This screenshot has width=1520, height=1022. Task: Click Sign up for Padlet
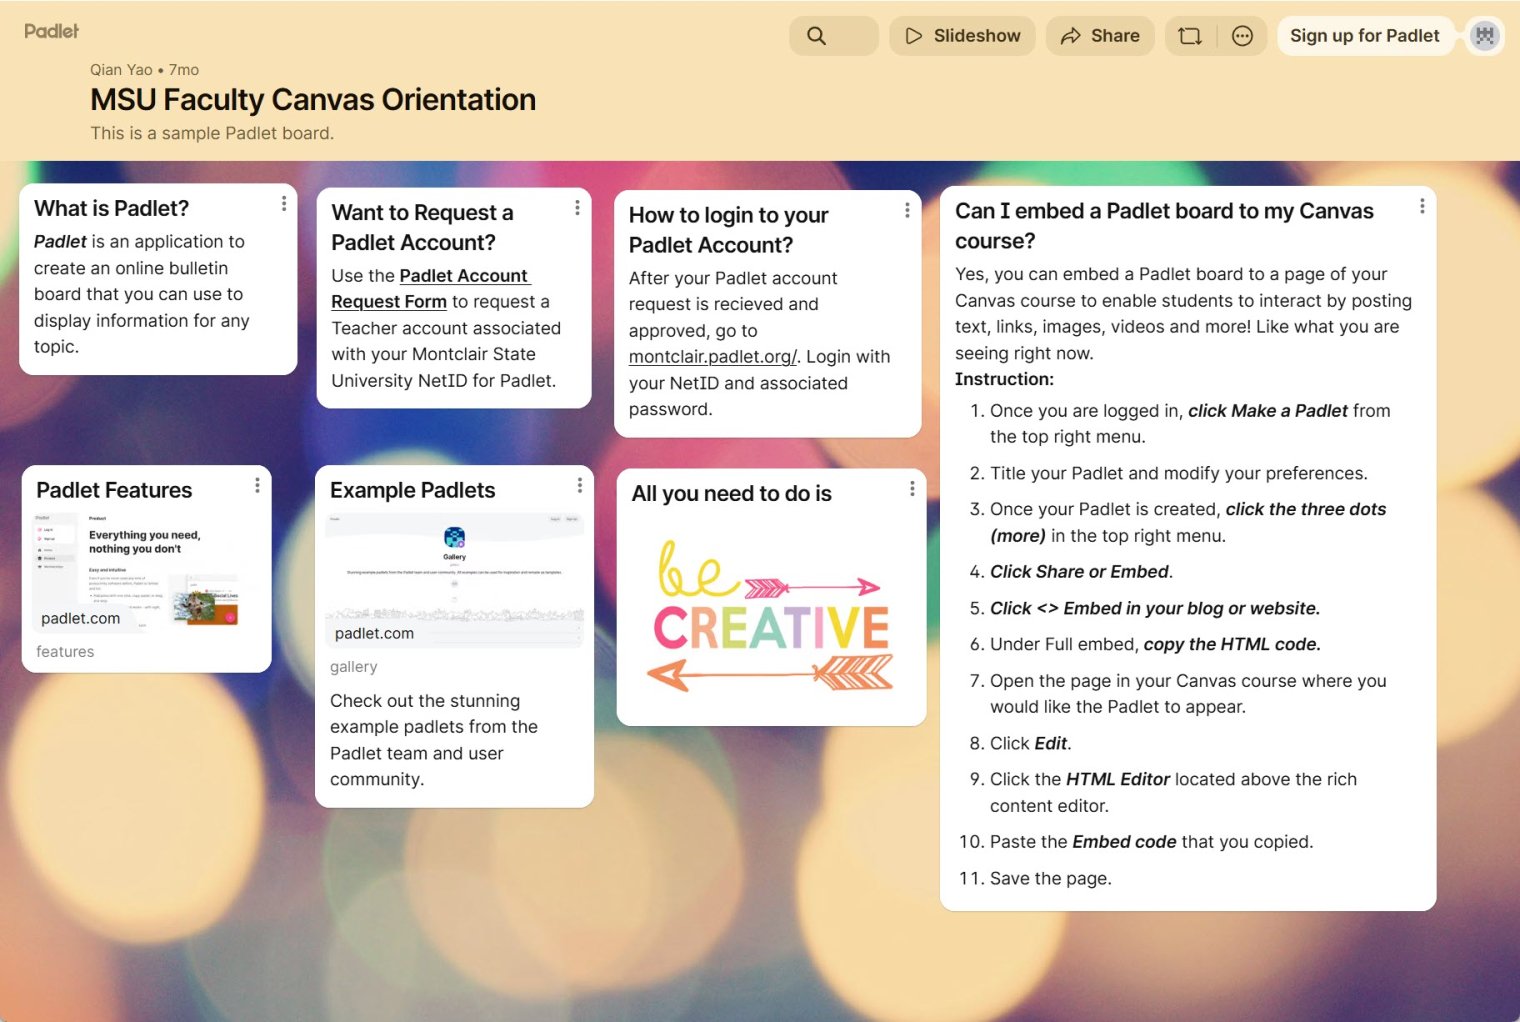point(1365,36)
